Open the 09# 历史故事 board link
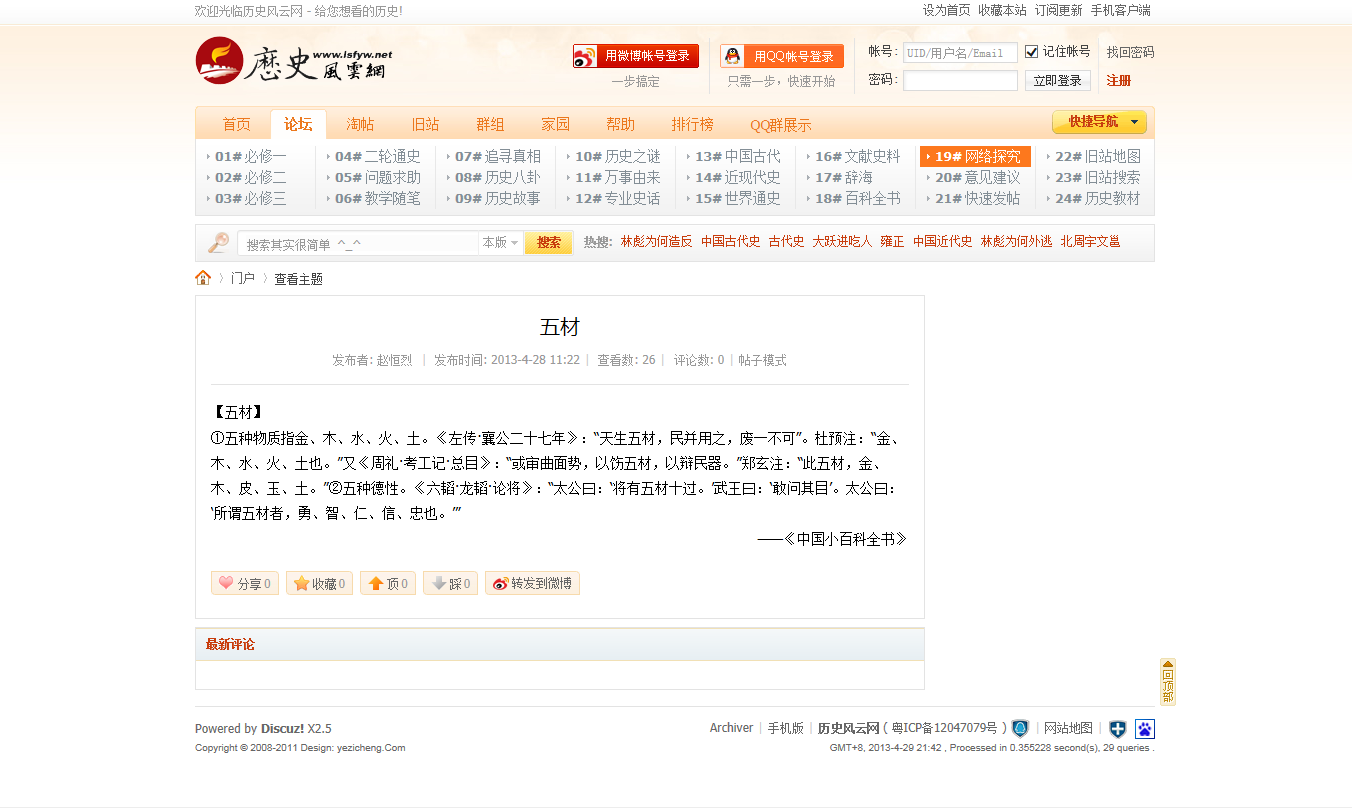Screen dimensions: 1352x809 click(x=498, y=198)
